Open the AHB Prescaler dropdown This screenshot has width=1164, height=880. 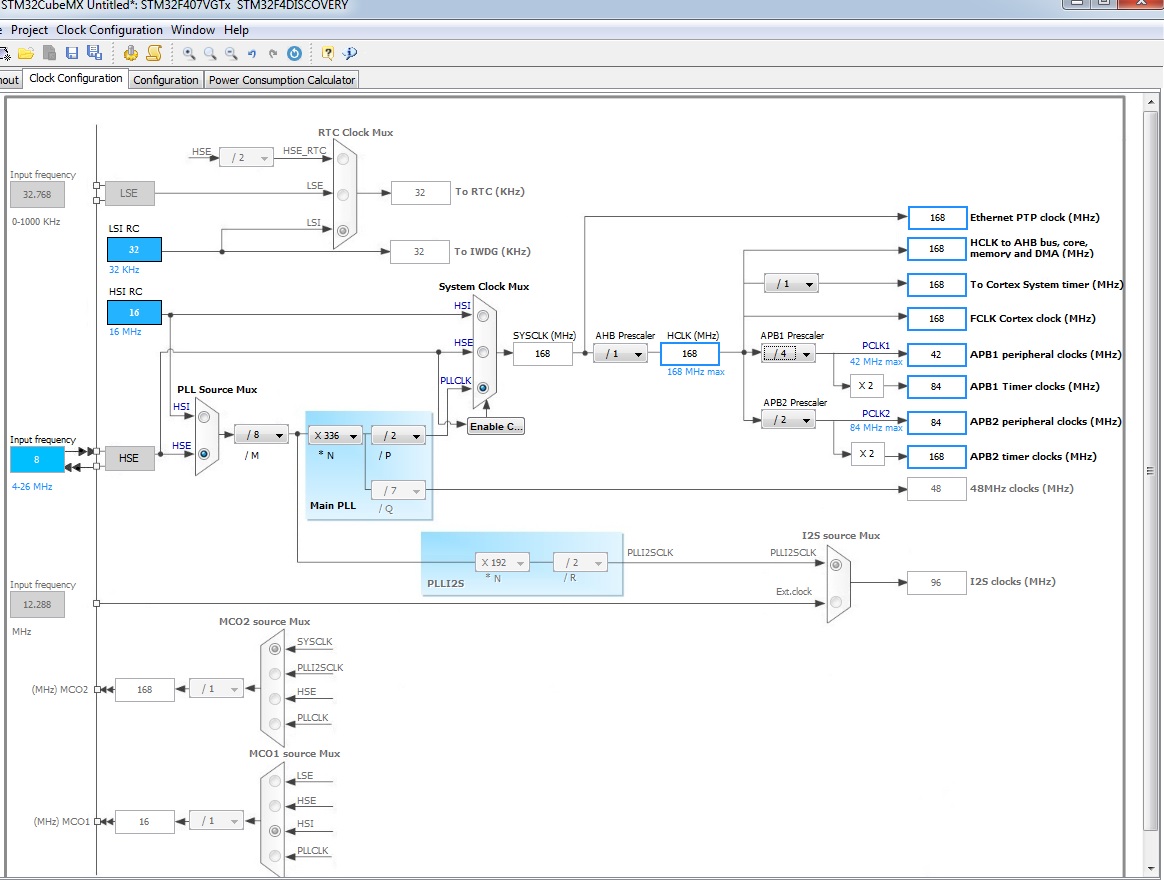click(x=621, y=354)
